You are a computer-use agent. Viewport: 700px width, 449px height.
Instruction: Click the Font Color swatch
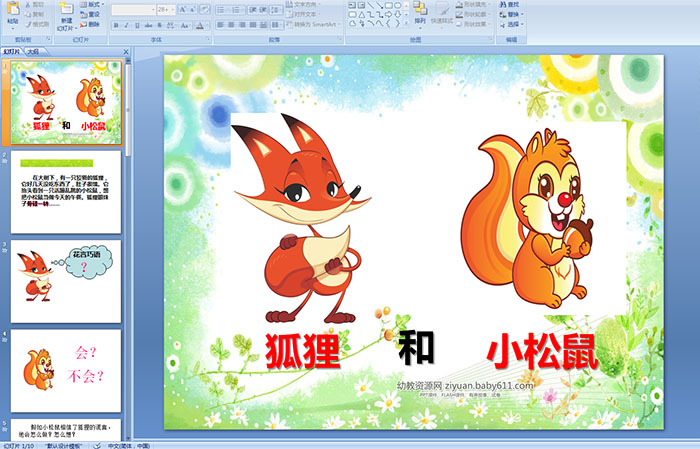click(x=200, y=25)
